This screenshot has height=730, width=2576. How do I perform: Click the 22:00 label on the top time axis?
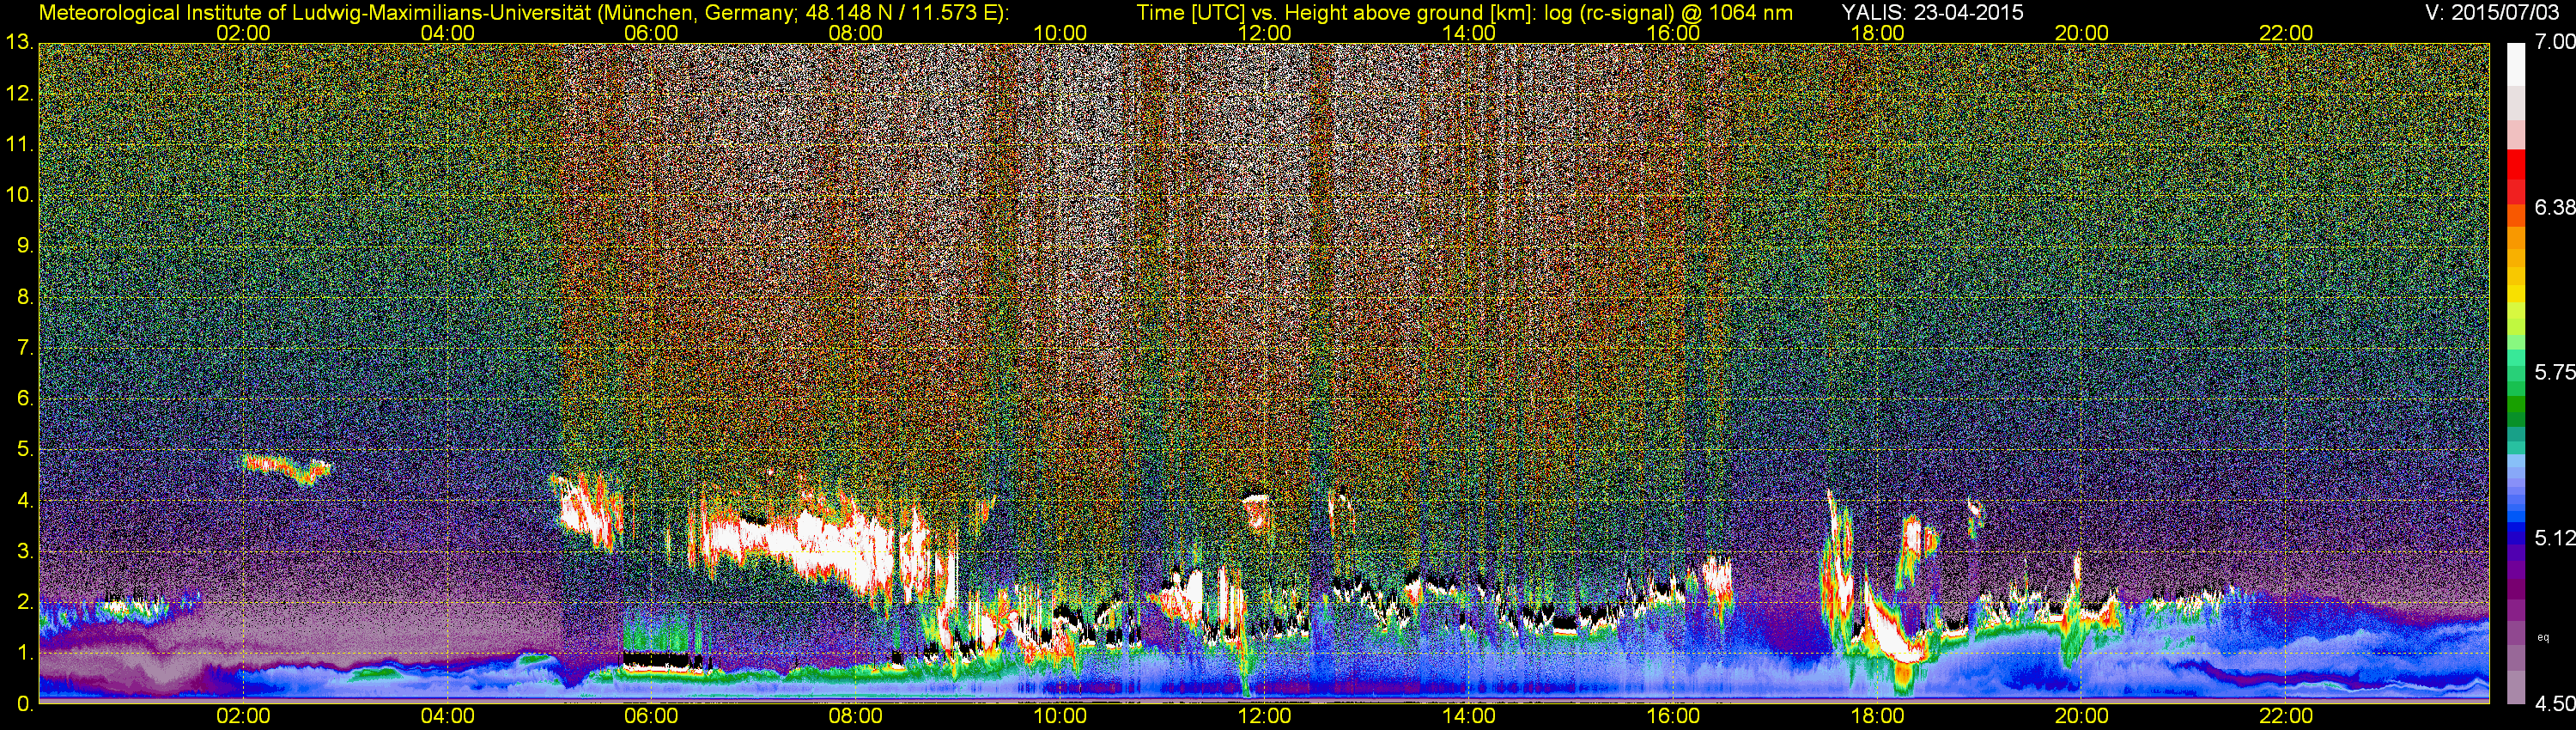[x=2286, y=33]
